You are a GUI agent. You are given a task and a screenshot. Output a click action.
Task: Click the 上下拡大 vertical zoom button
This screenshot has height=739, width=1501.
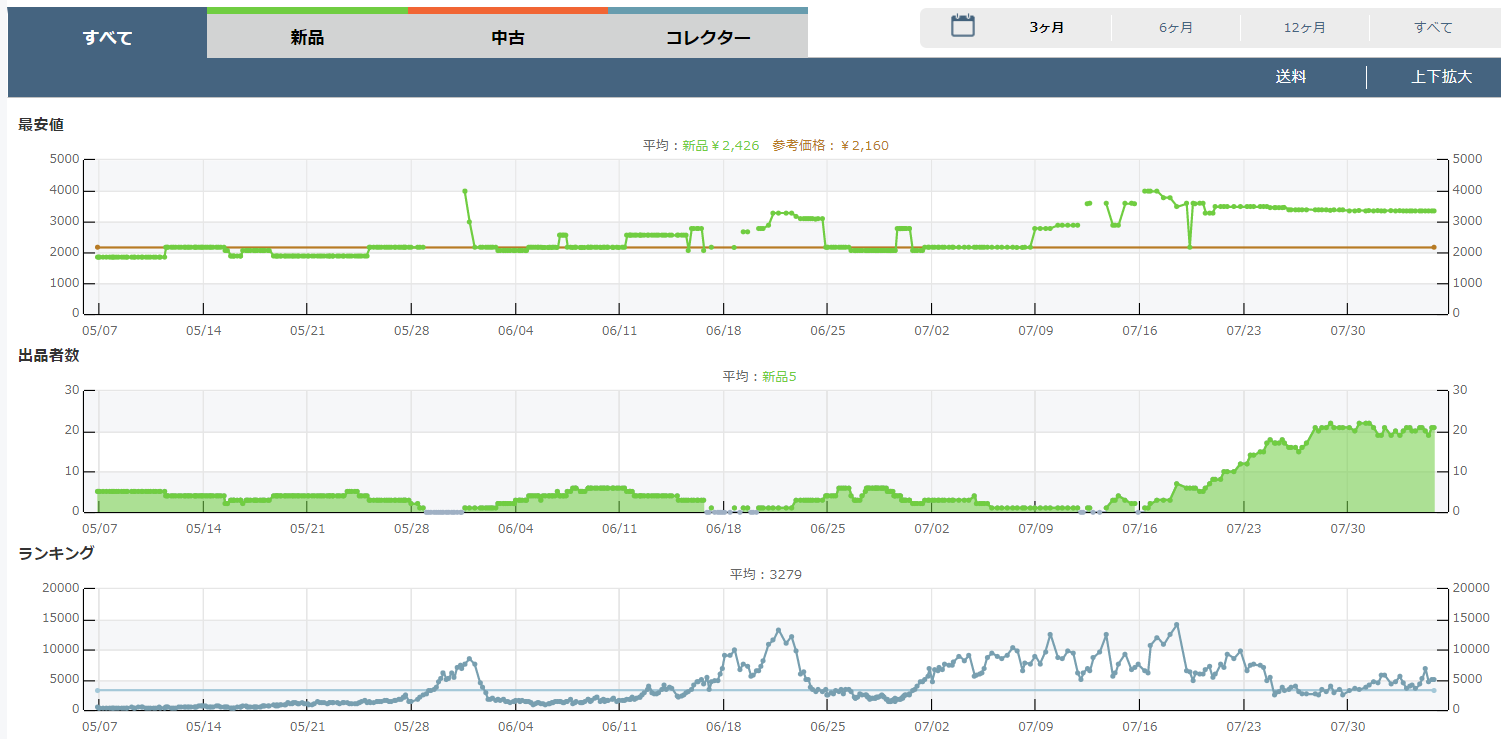click(x=1441, y=77)
